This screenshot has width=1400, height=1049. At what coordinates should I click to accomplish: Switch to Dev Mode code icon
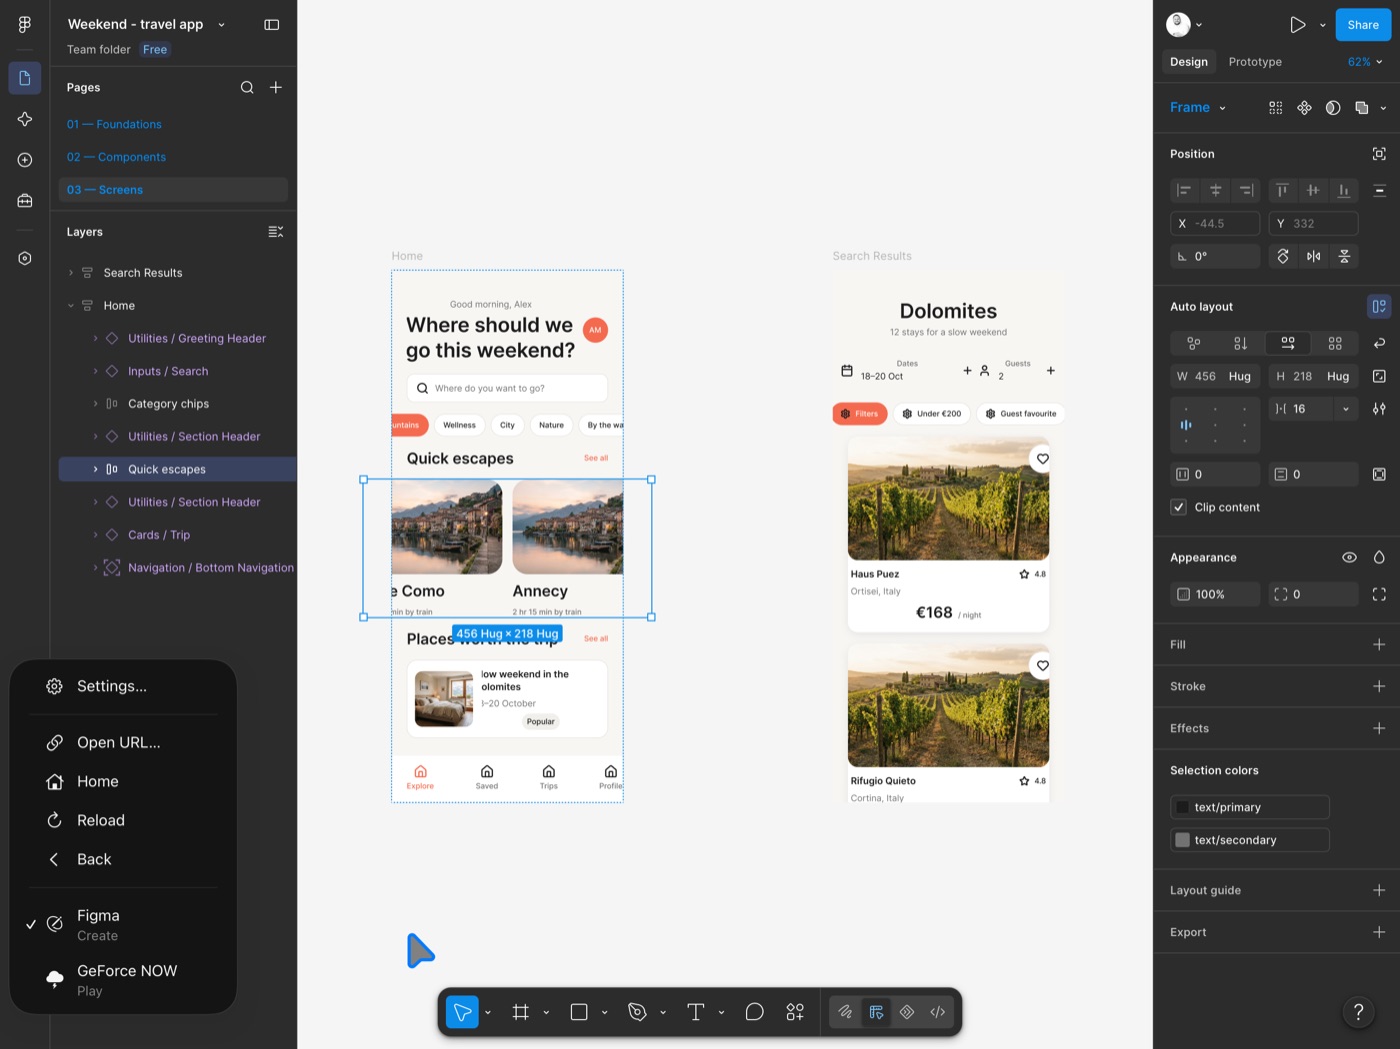[938, 1012]
